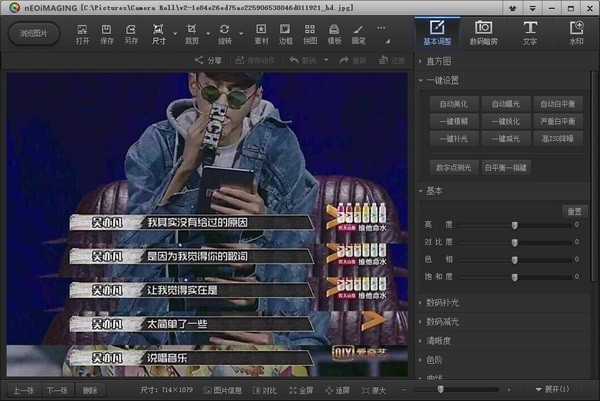Toggle 图片信息 (Image Info) display
The image size is (600, 401).
tap(223, 389)
